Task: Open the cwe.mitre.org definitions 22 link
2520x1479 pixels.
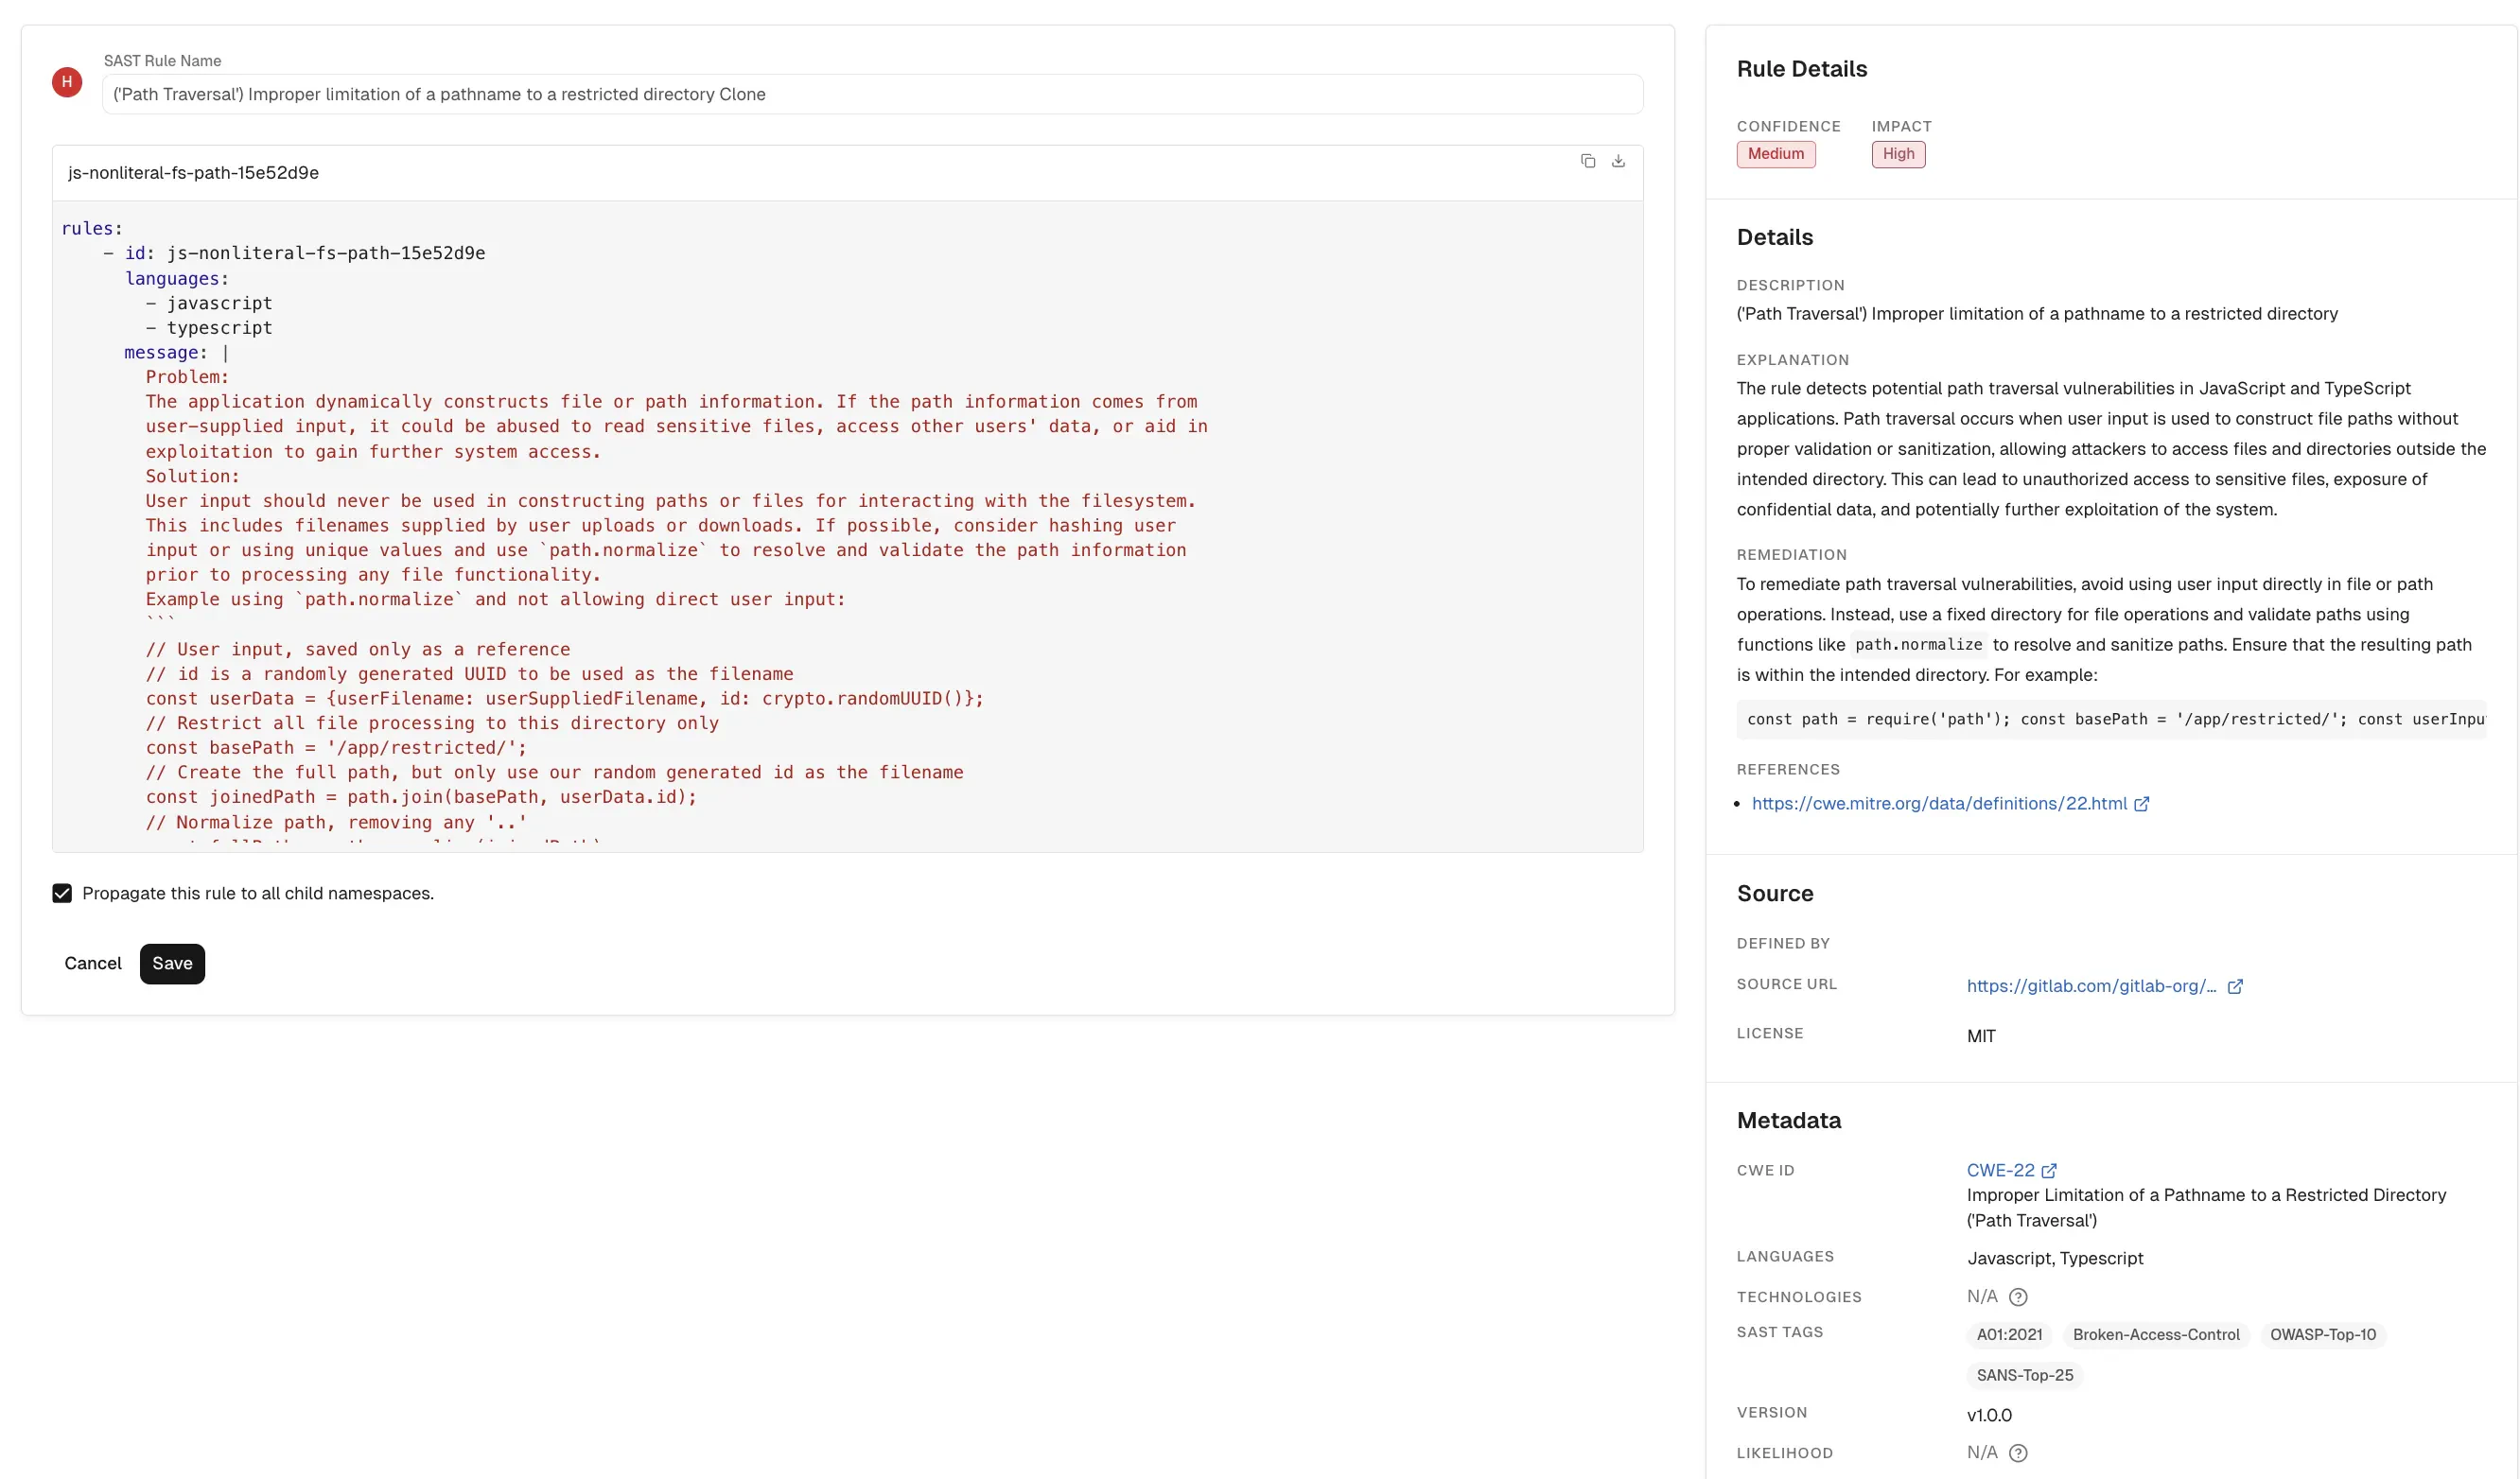Action: [x=1939, y=803]
